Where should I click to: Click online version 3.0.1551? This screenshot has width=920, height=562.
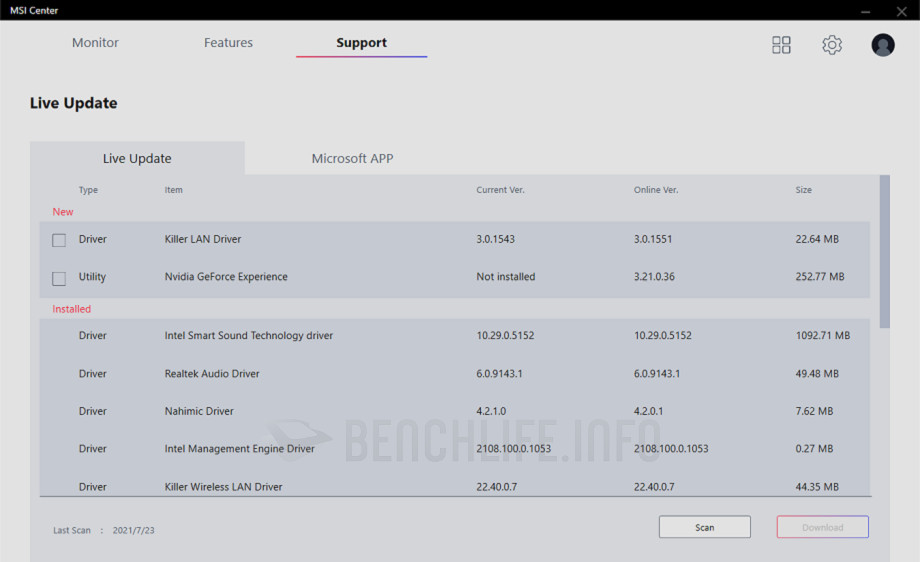(x=653, y=239)
